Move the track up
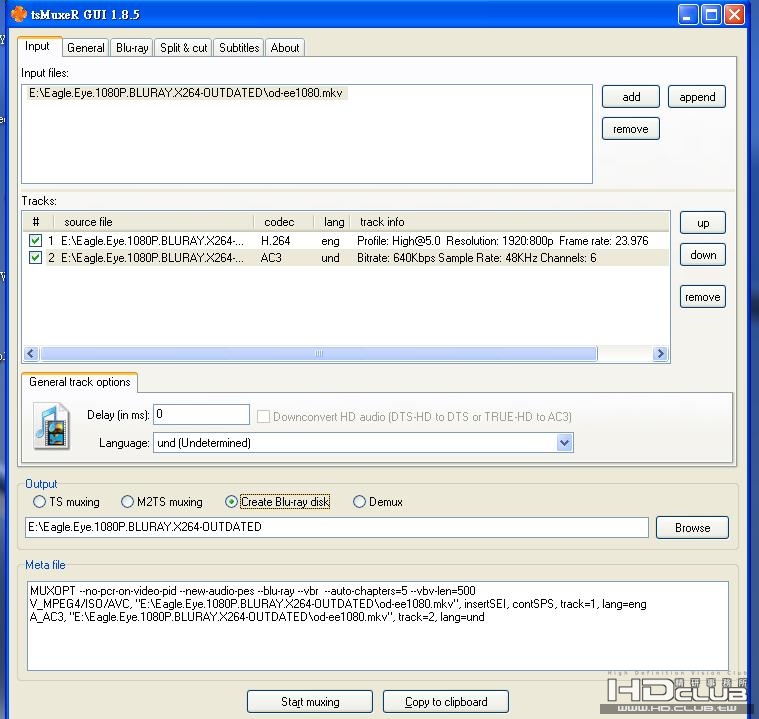This screenshot has height=719, width=759. pyautogui.click(x=703, y=223)
